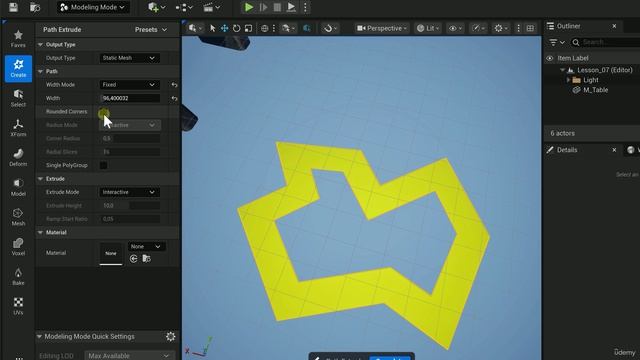Viewport: 640px width, 360px height.
Task: Open the add content cube menu
Action: (x=157, y=7)
